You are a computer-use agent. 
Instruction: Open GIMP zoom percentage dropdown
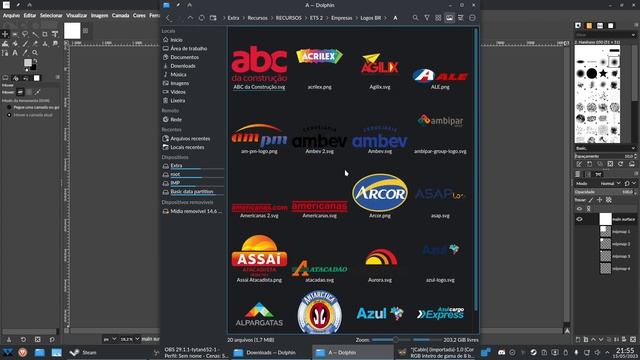[131, 339]
